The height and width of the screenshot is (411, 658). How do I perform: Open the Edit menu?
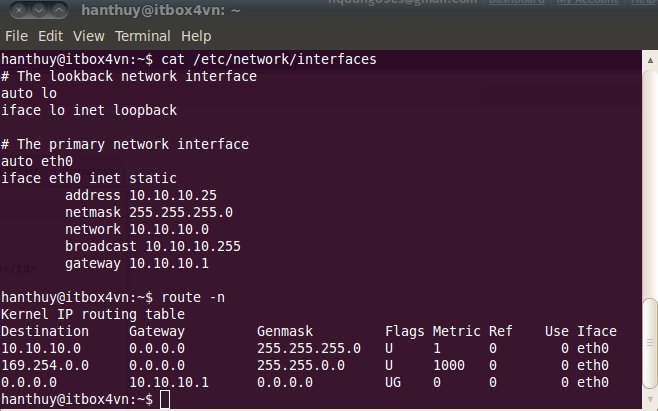point(52,36)
